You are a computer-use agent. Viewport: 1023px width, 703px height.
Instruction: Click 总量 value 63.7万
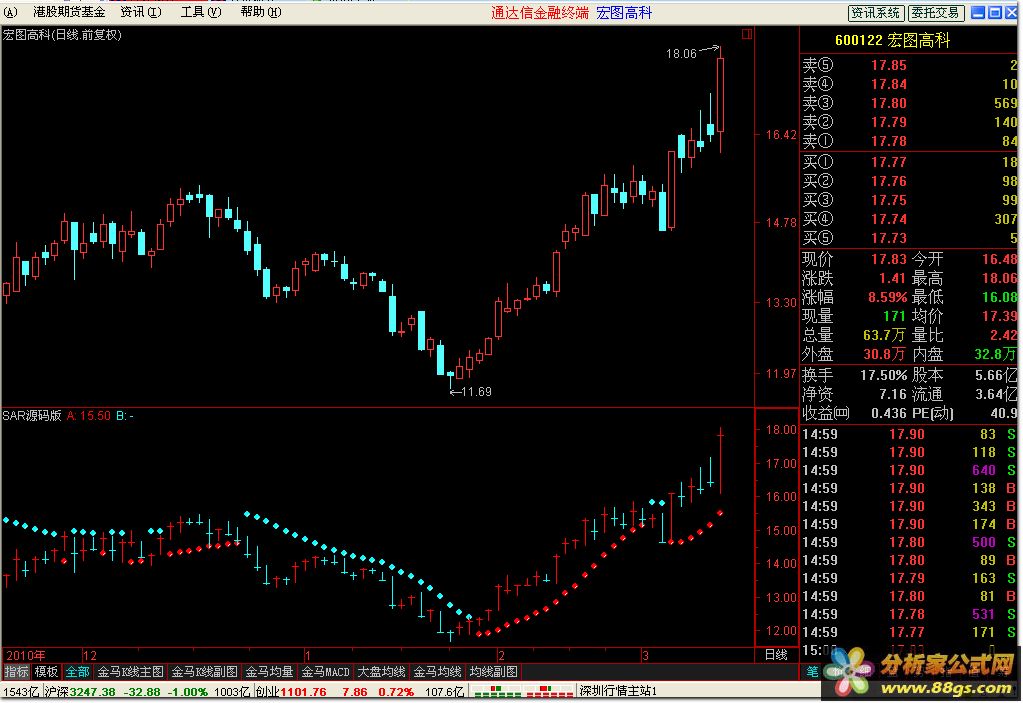(x=885, y=335)
